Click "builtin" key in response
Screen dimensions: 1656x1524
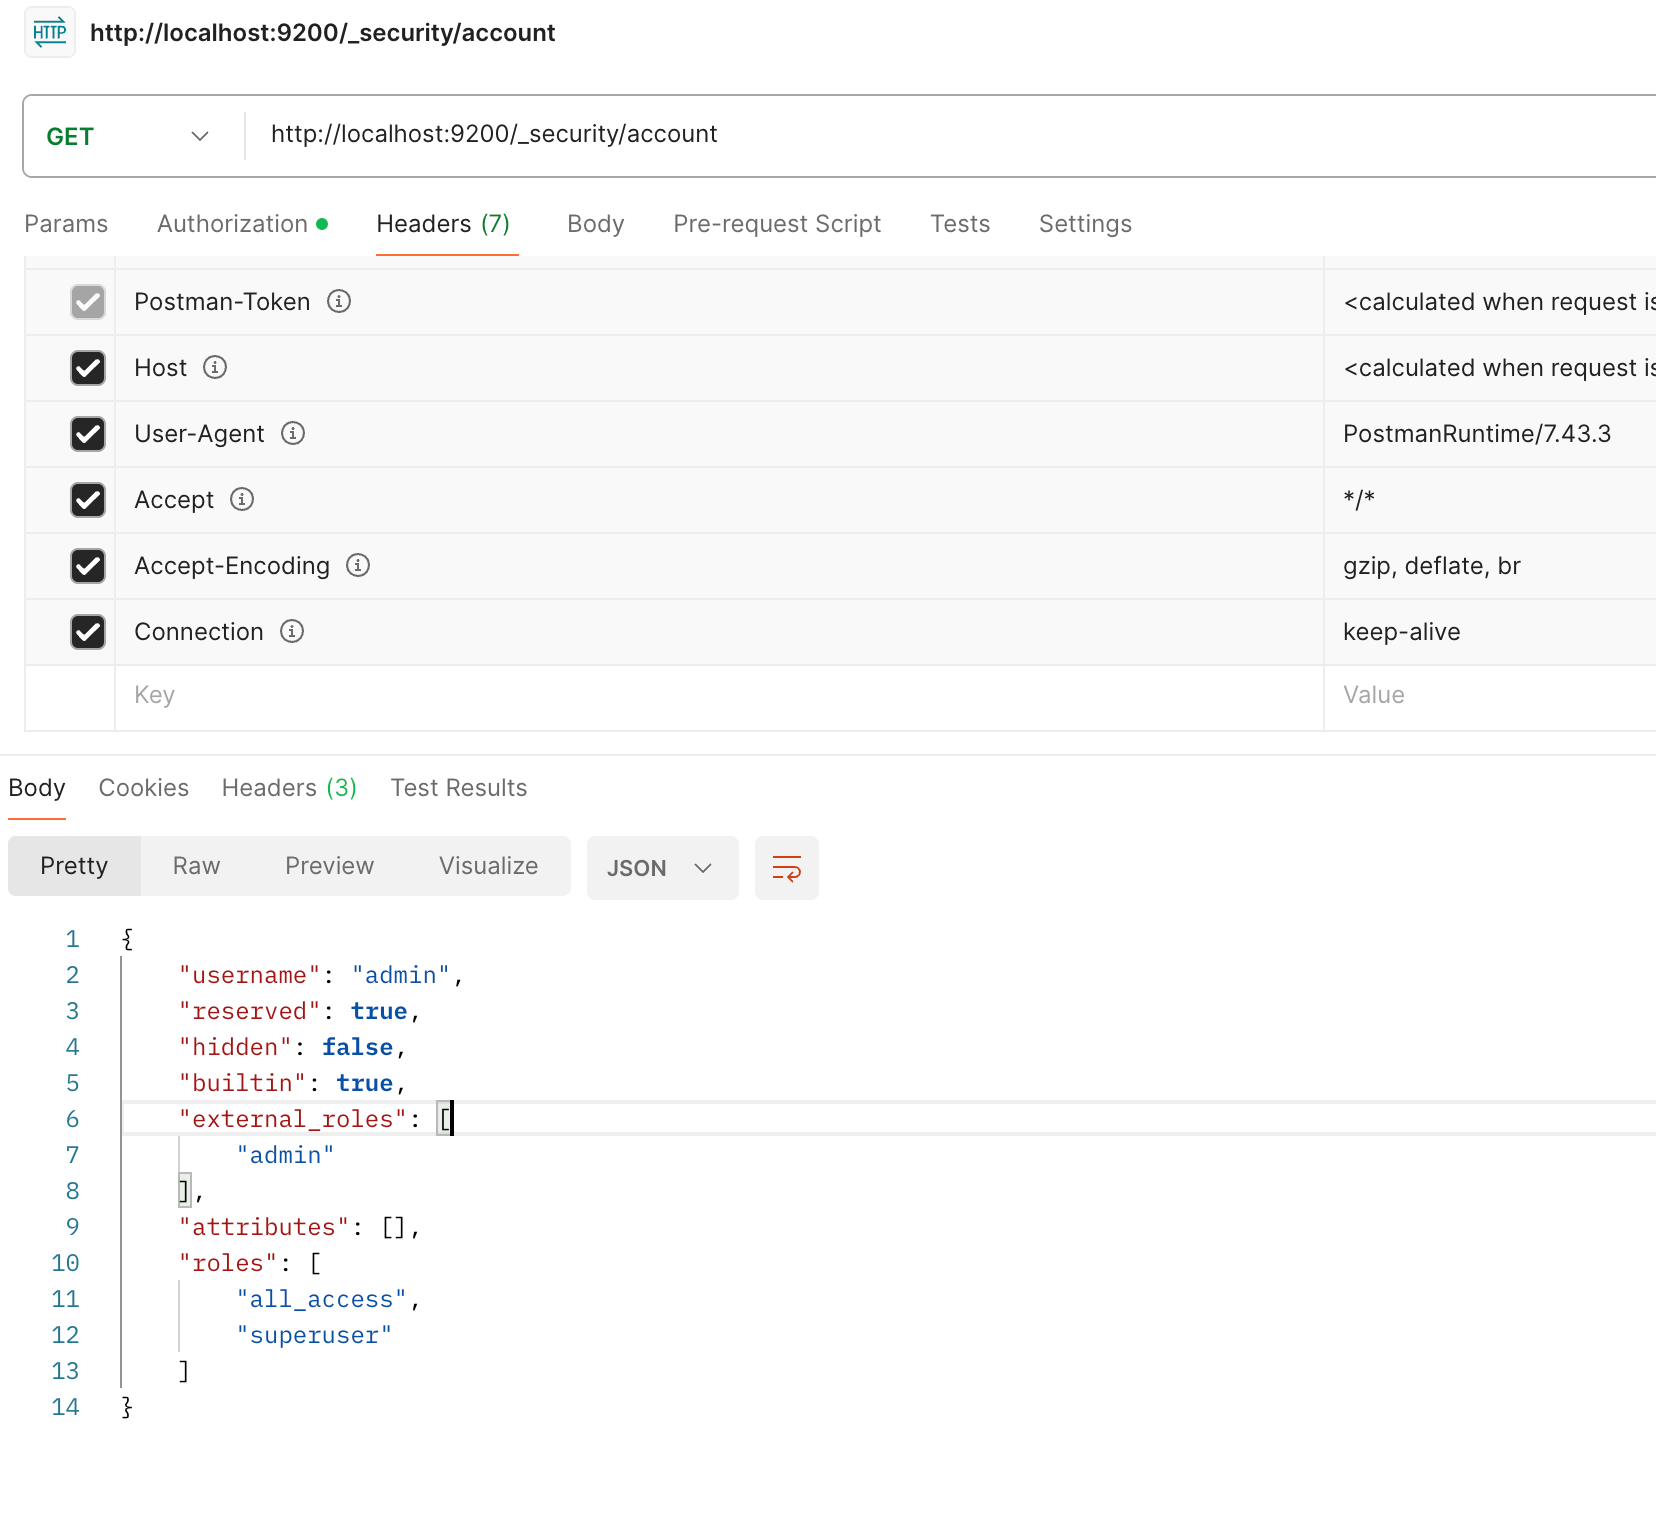[x=242, y=1083]
